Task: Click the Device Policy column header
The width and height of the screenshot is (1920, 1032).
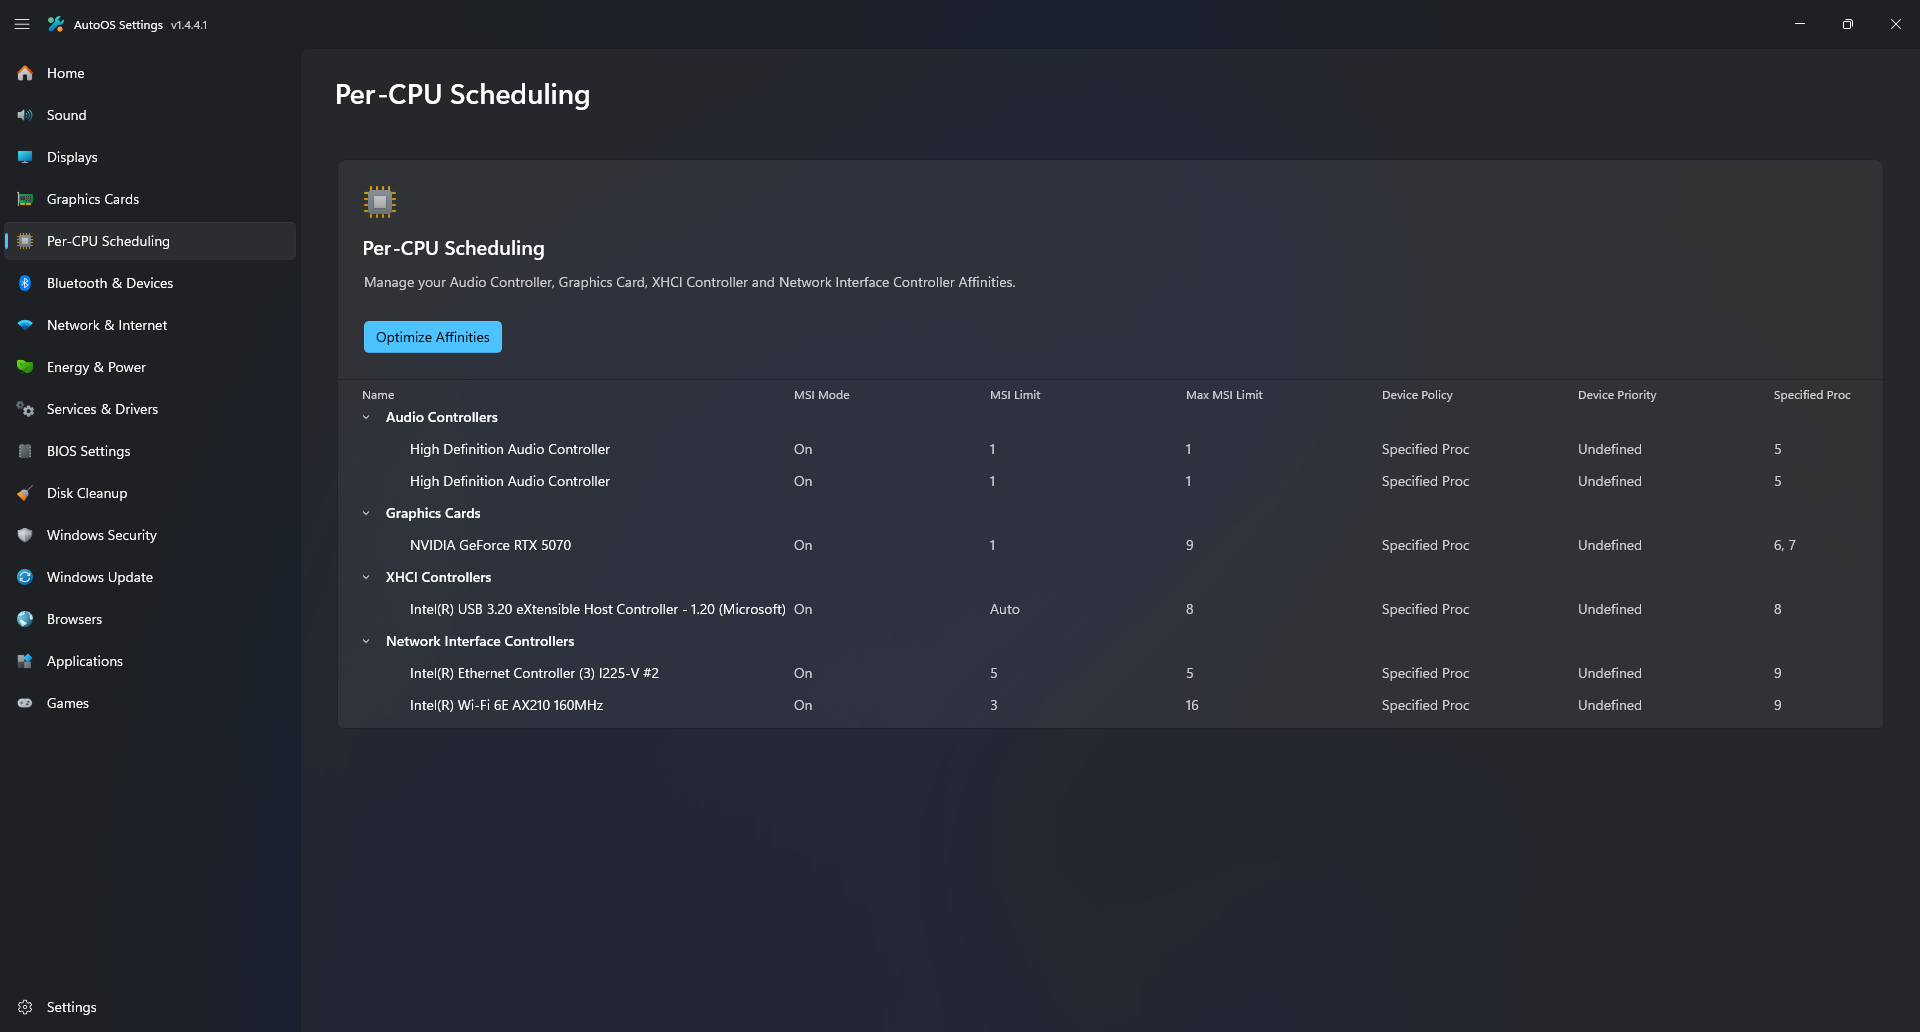Action: 1417,395
